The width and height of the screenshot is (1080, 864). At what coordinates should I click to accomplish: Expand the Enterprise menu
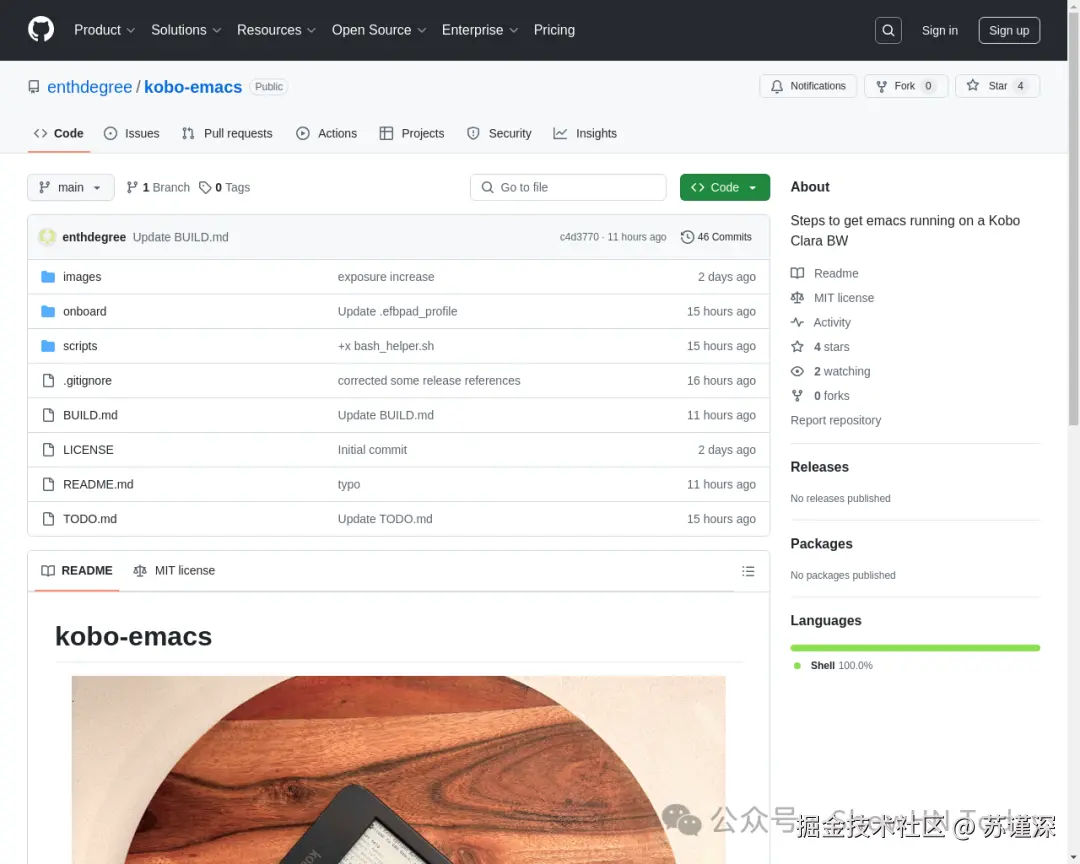tap(479, 30)
